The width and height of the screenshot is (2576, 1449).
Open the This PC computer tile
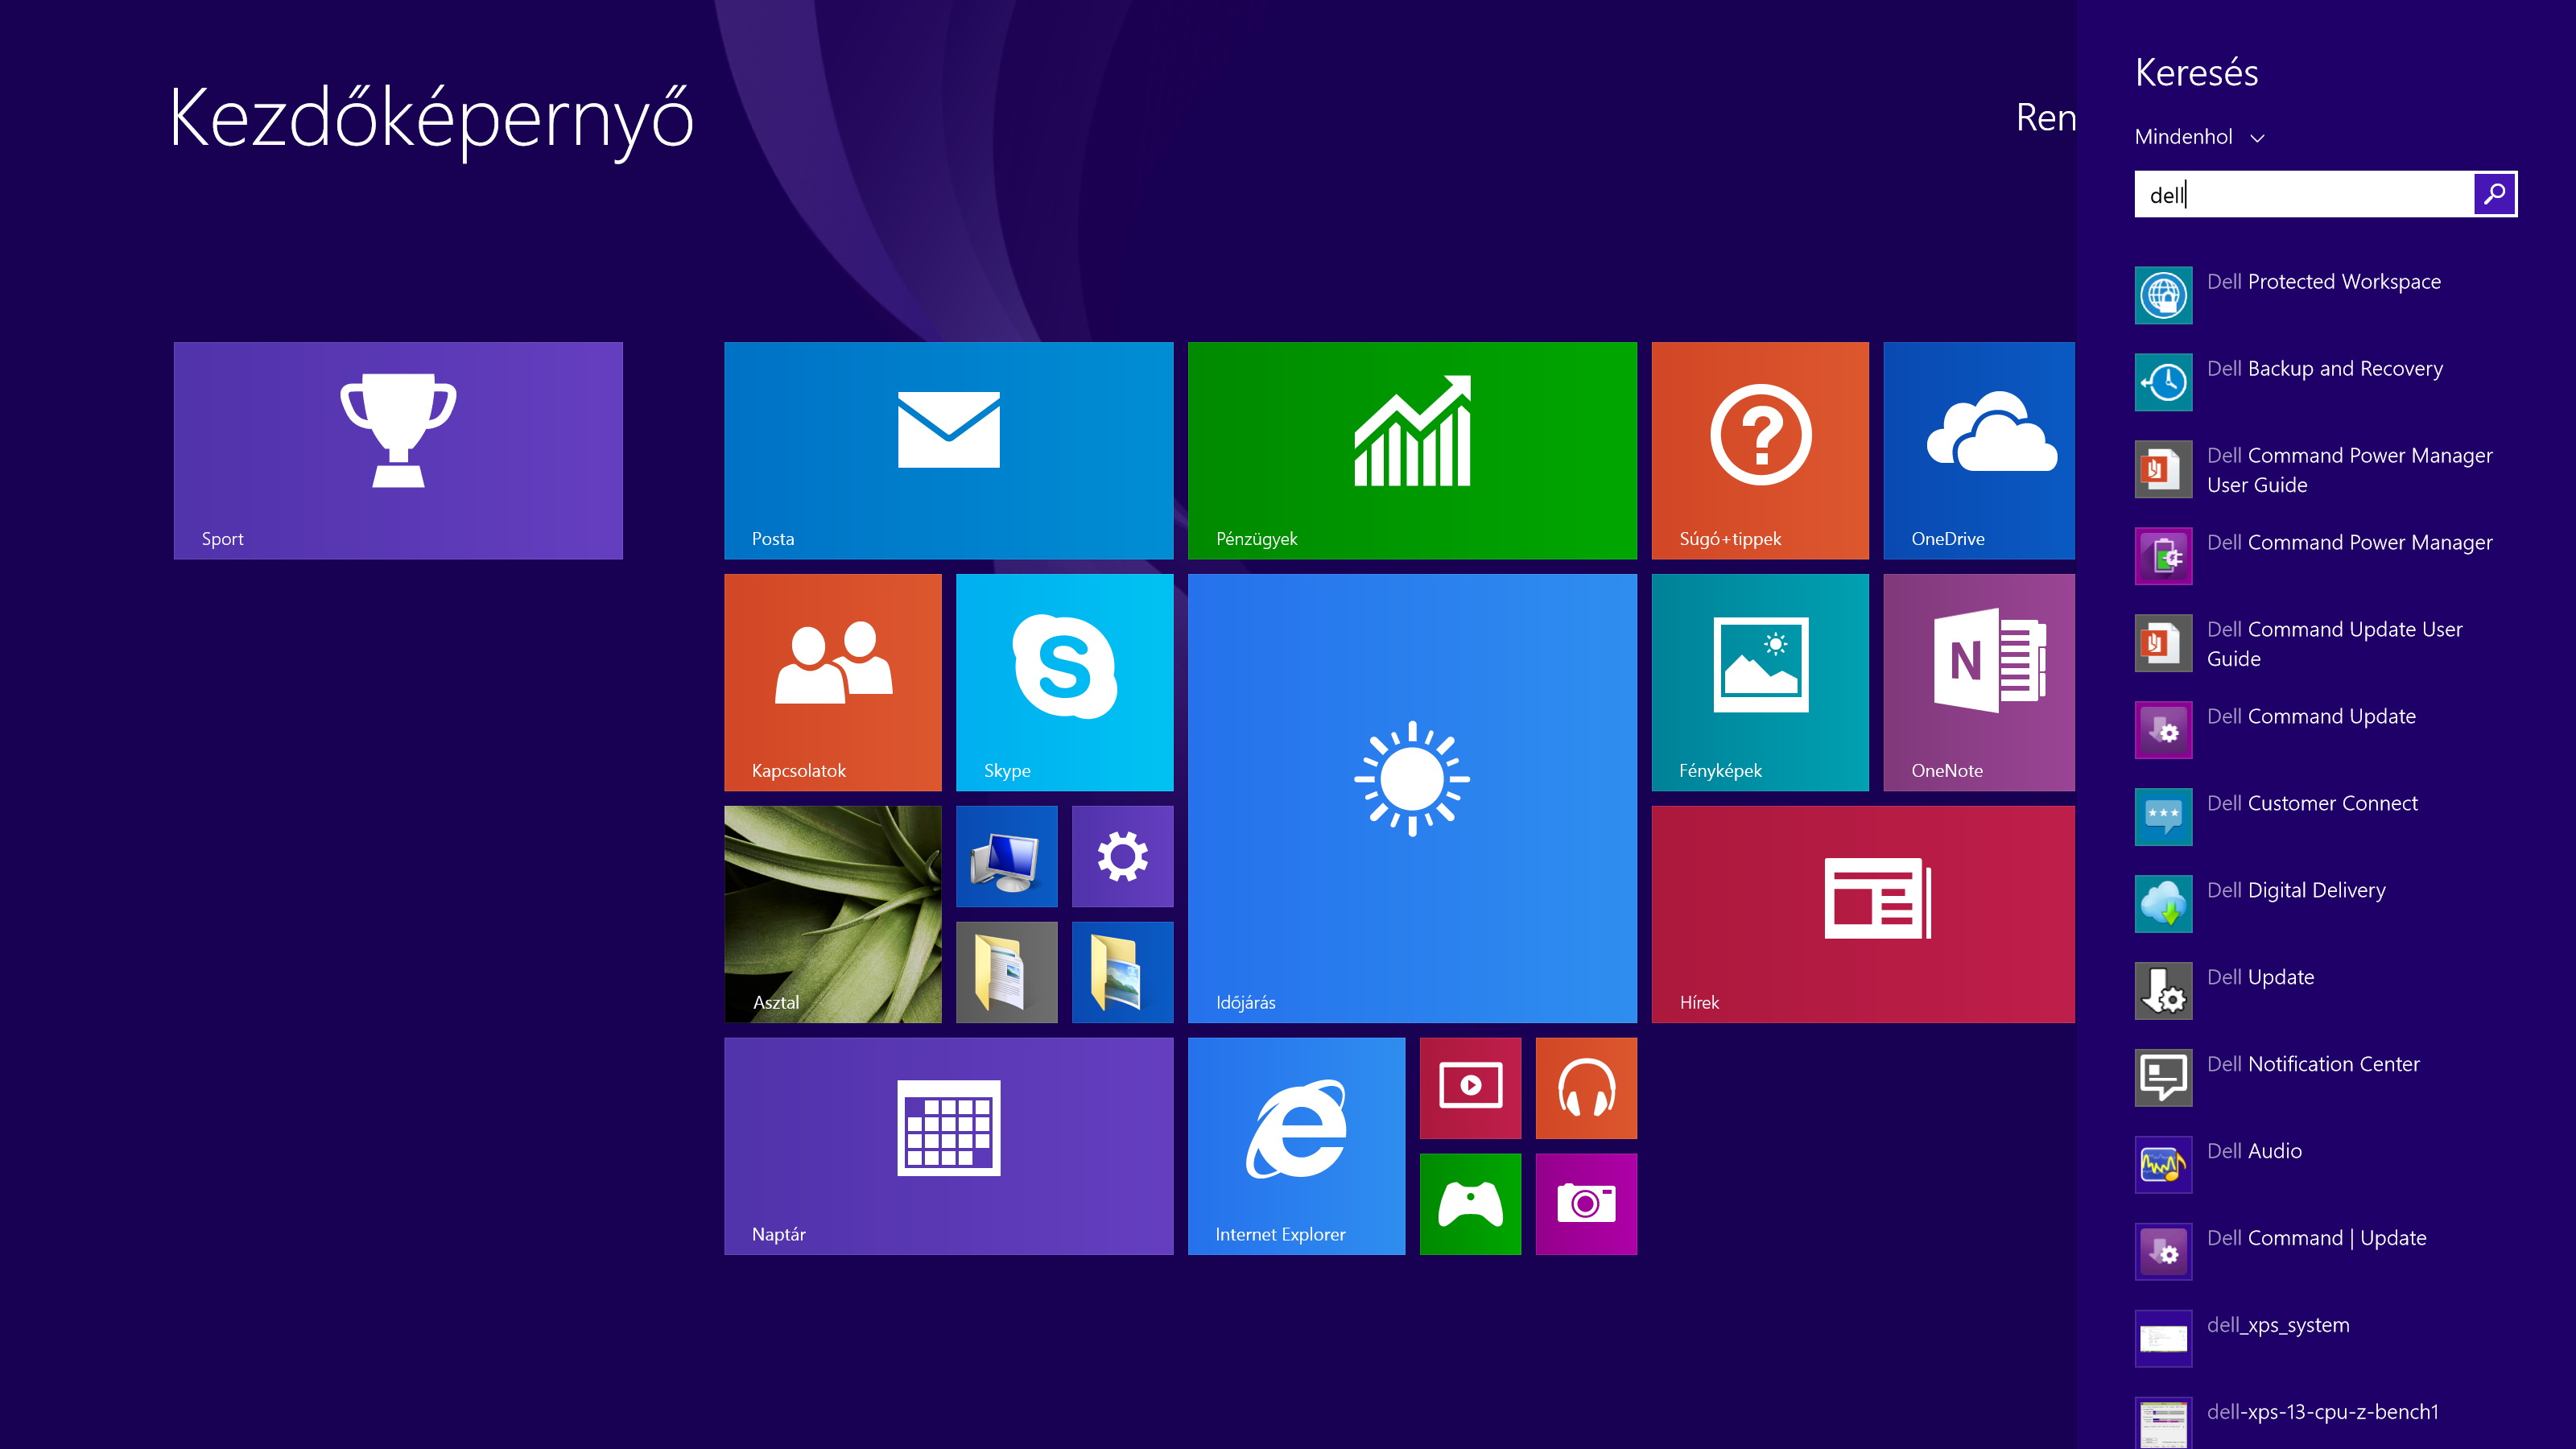coord(1006,856)
